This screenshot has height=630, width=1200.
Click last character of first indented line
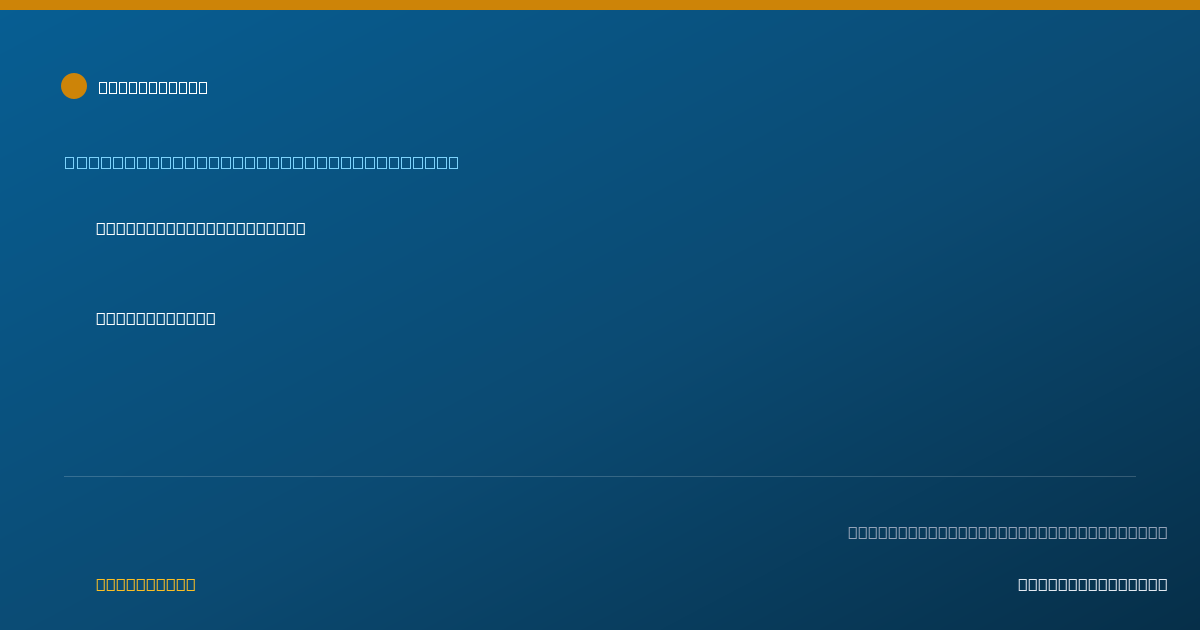[301, 228]
